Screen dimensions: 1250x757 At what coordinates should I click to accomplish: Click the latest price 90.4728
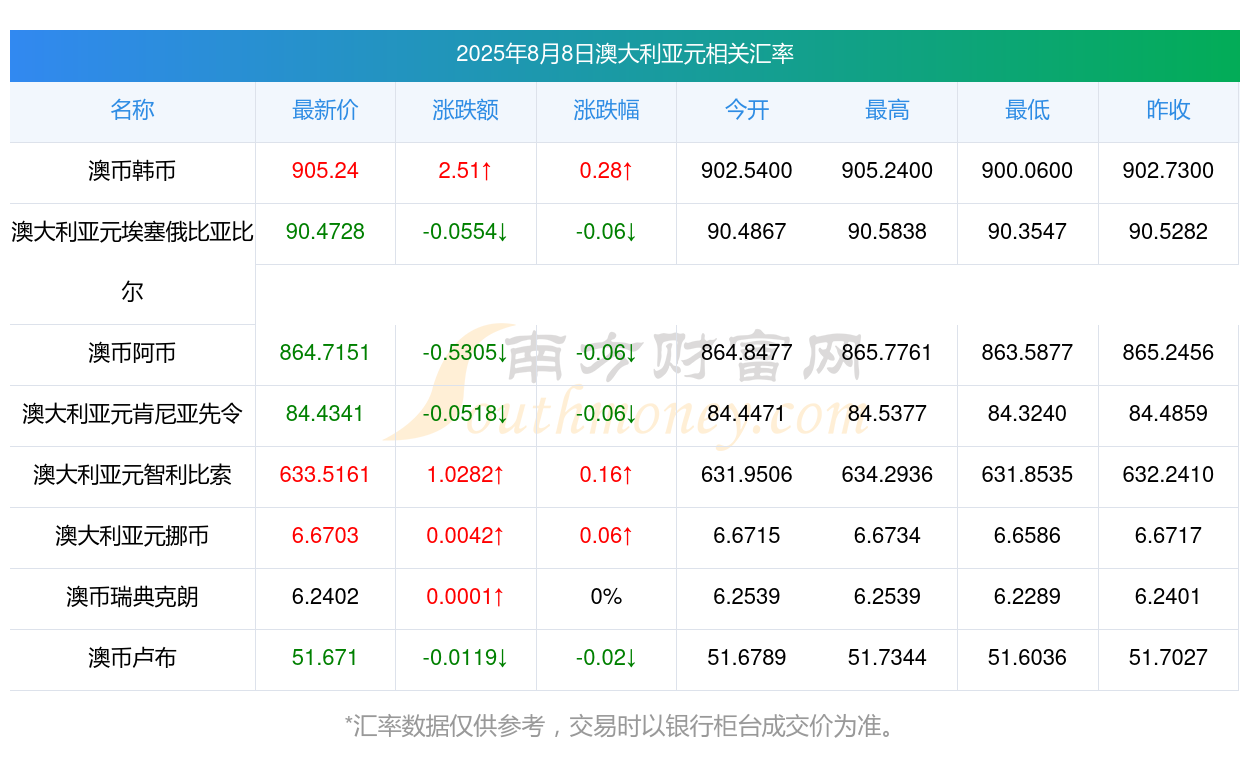tap(325, 232)
